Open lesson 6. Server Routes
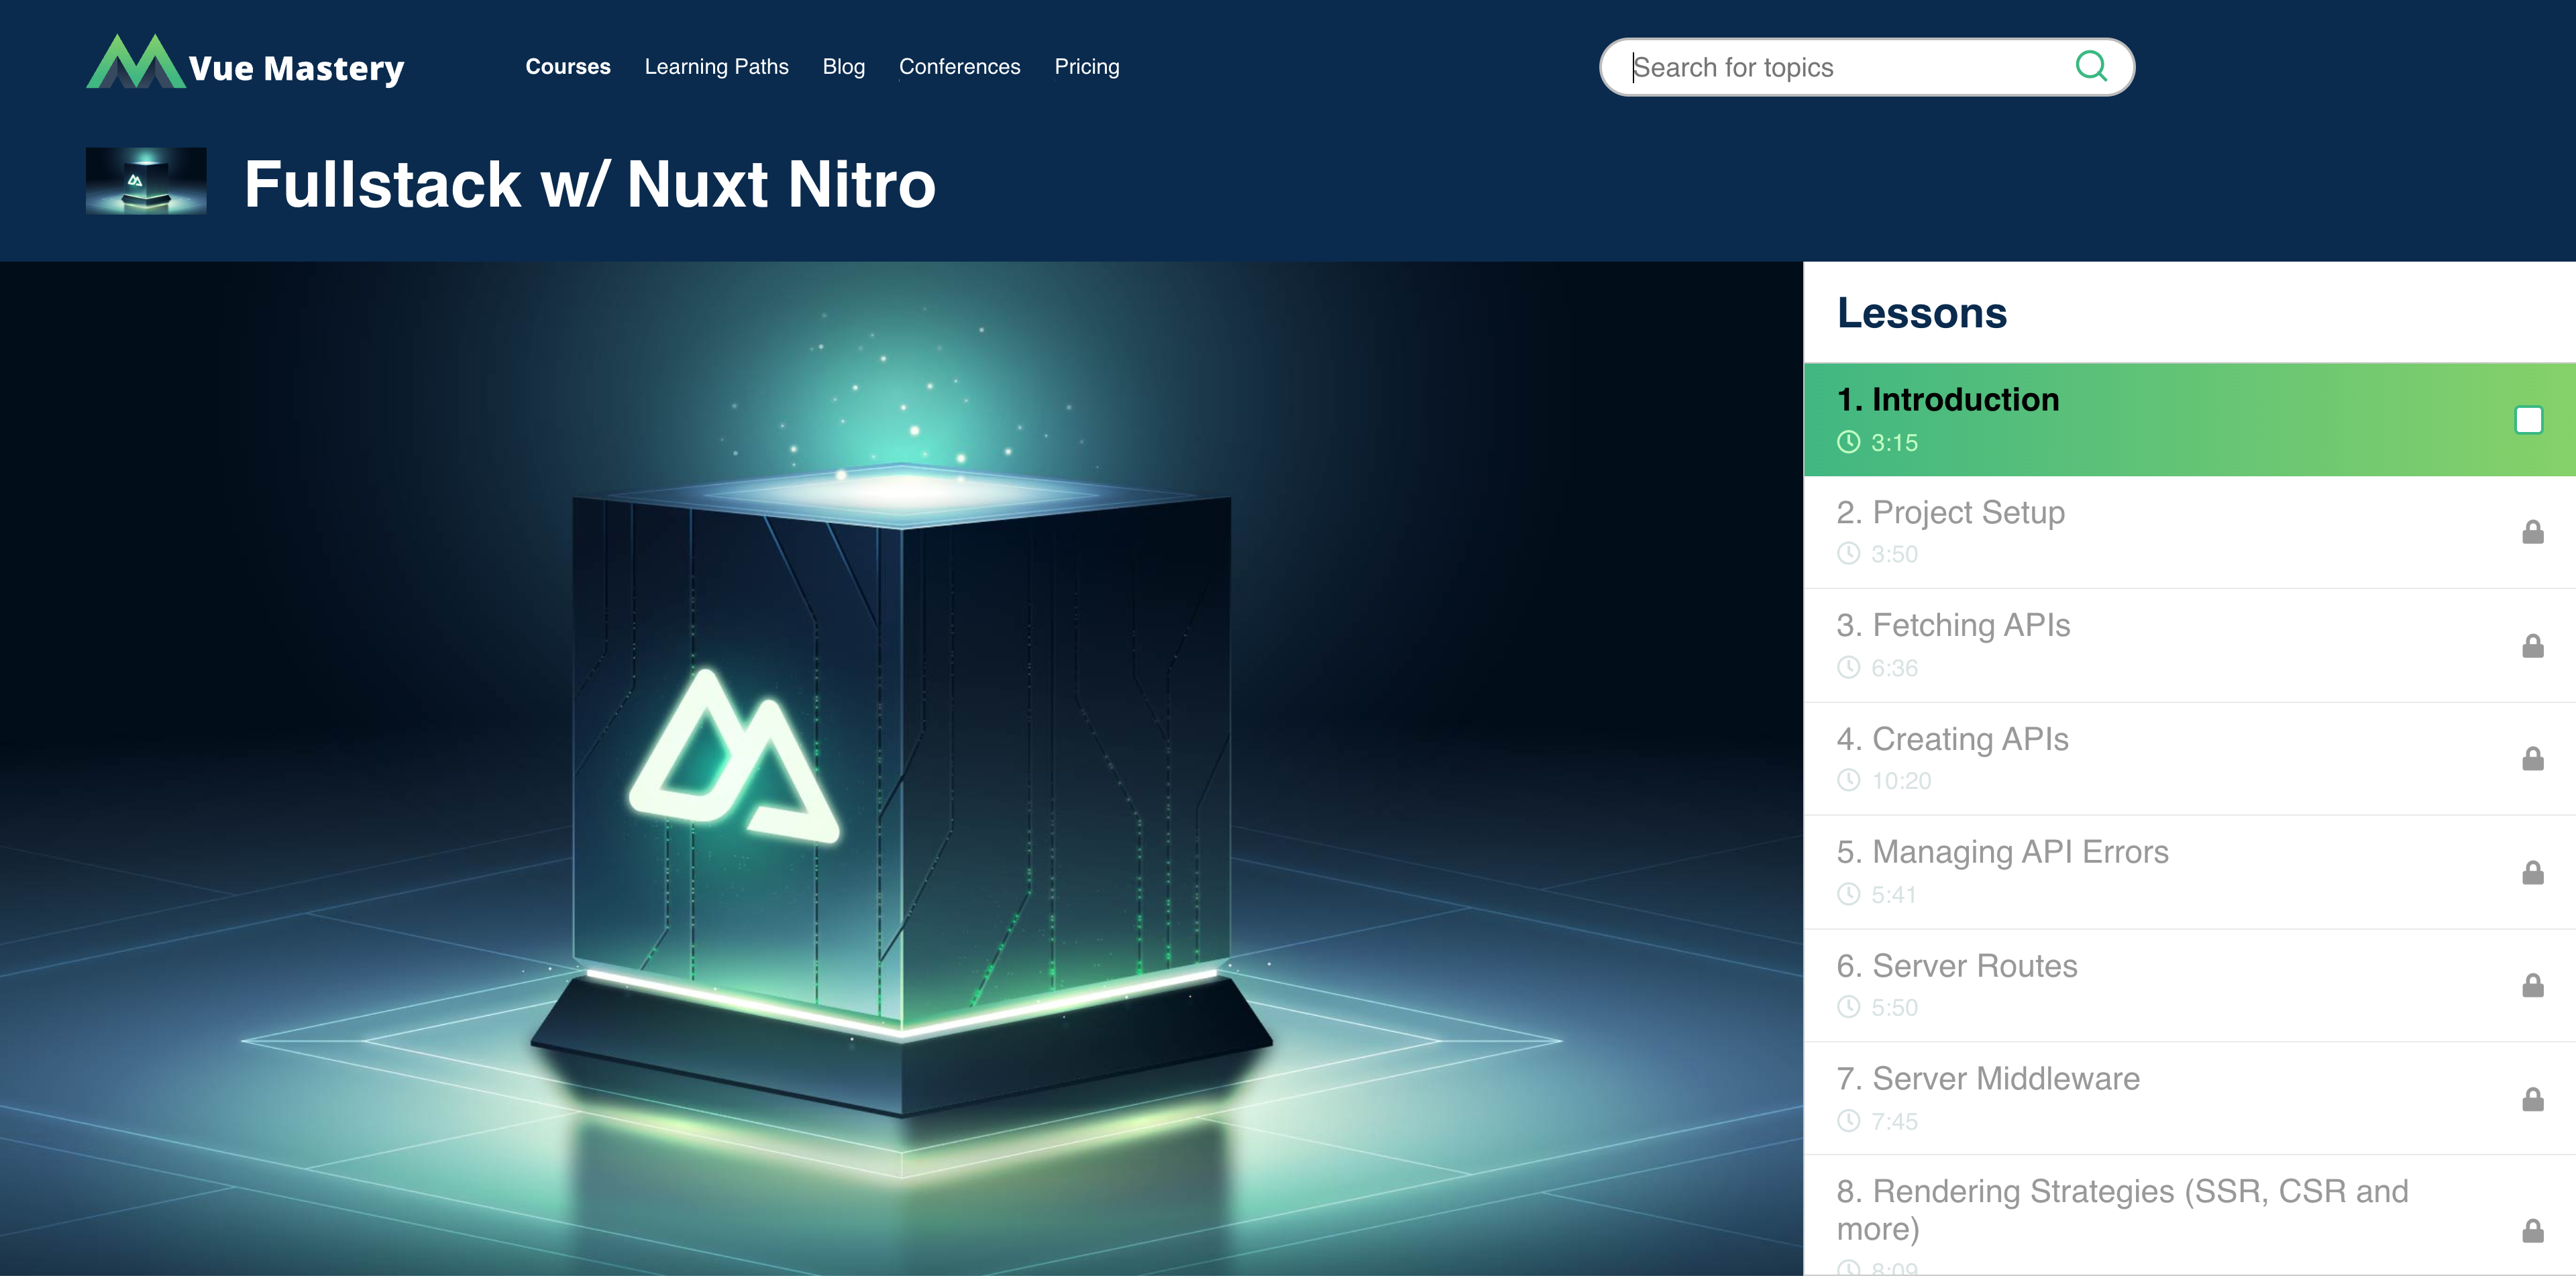 [x=2189, y=986]
